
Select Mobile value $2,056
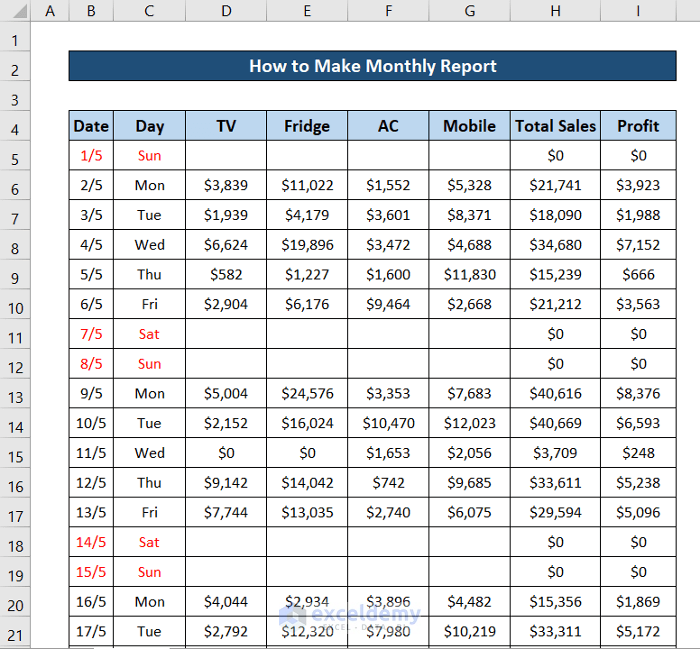tap(470, 453)
